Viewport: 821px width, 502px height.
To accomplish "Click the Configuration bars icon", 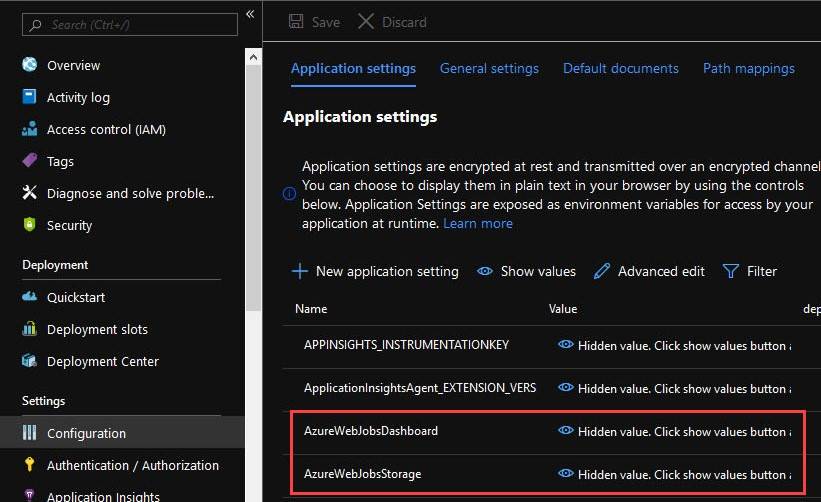I will pos(30,432).
